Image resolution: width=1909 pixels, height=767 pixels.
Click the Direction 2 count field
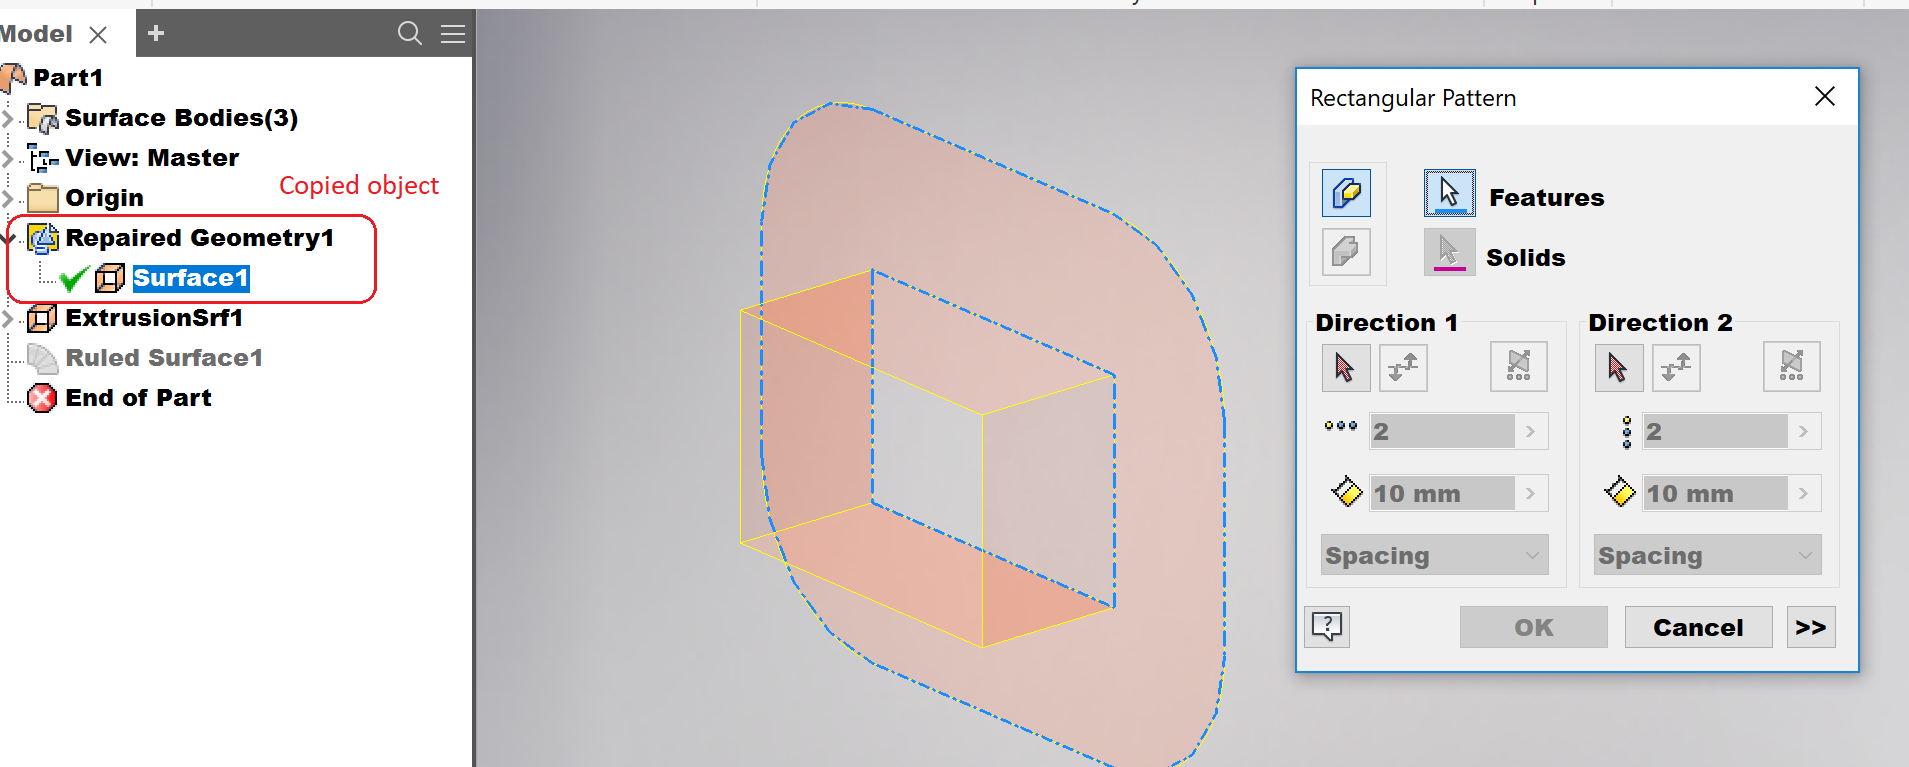(x=1715, y=432)
